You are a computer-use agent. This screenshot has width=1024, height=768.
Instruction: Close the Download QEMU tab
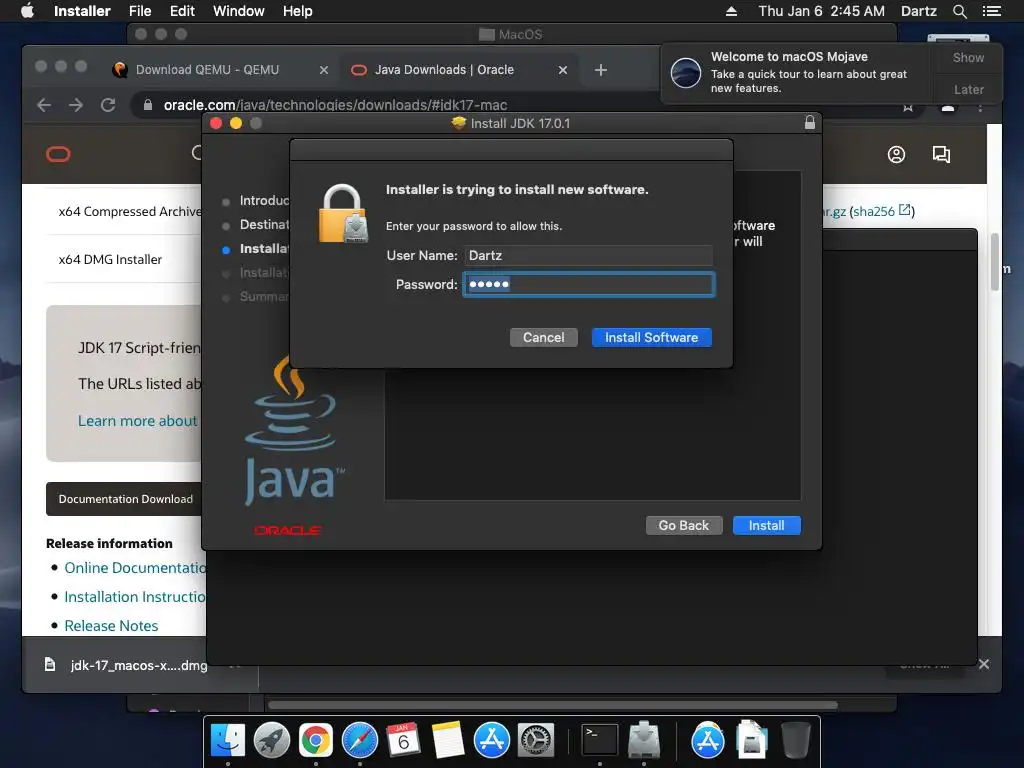point(323,70)
